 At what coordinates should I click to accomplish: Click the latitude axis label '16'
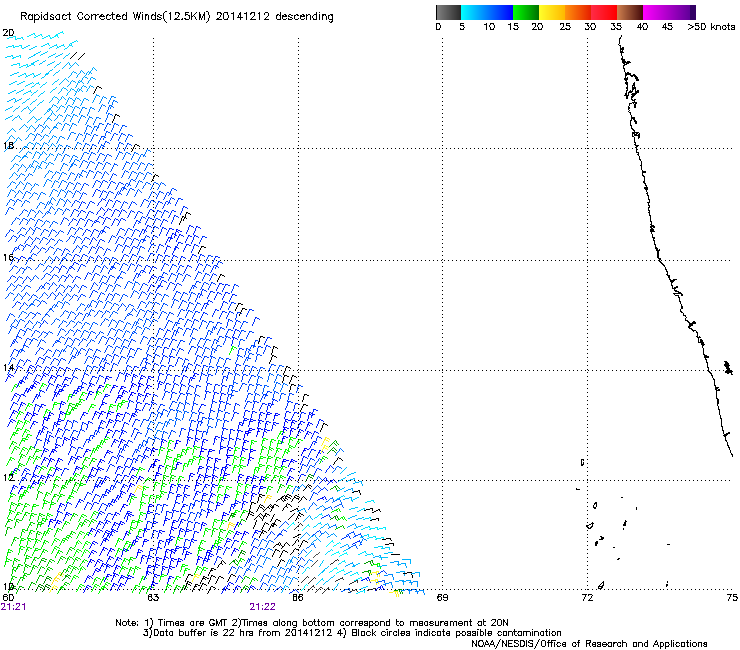coord(8,257)
